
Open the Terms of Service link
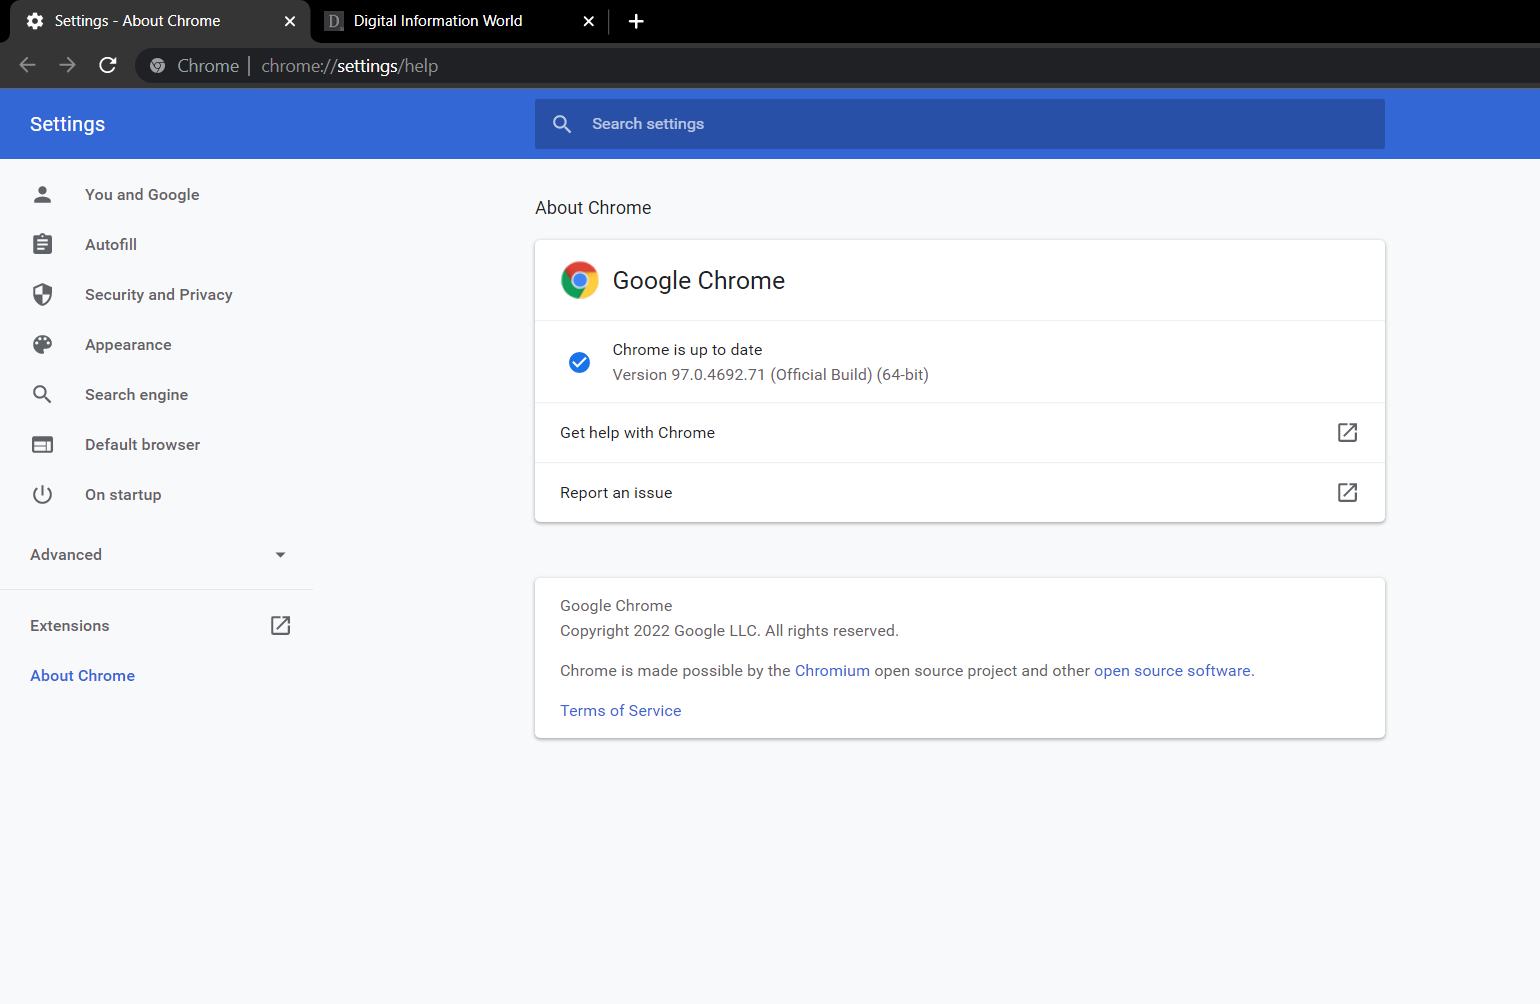[620, 711]
